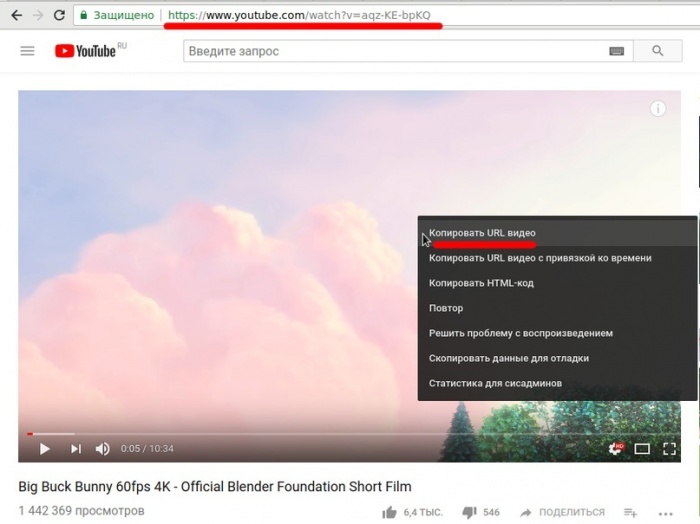Open the three-dot more actions menu
700x524 pixels.
(665, 514)
